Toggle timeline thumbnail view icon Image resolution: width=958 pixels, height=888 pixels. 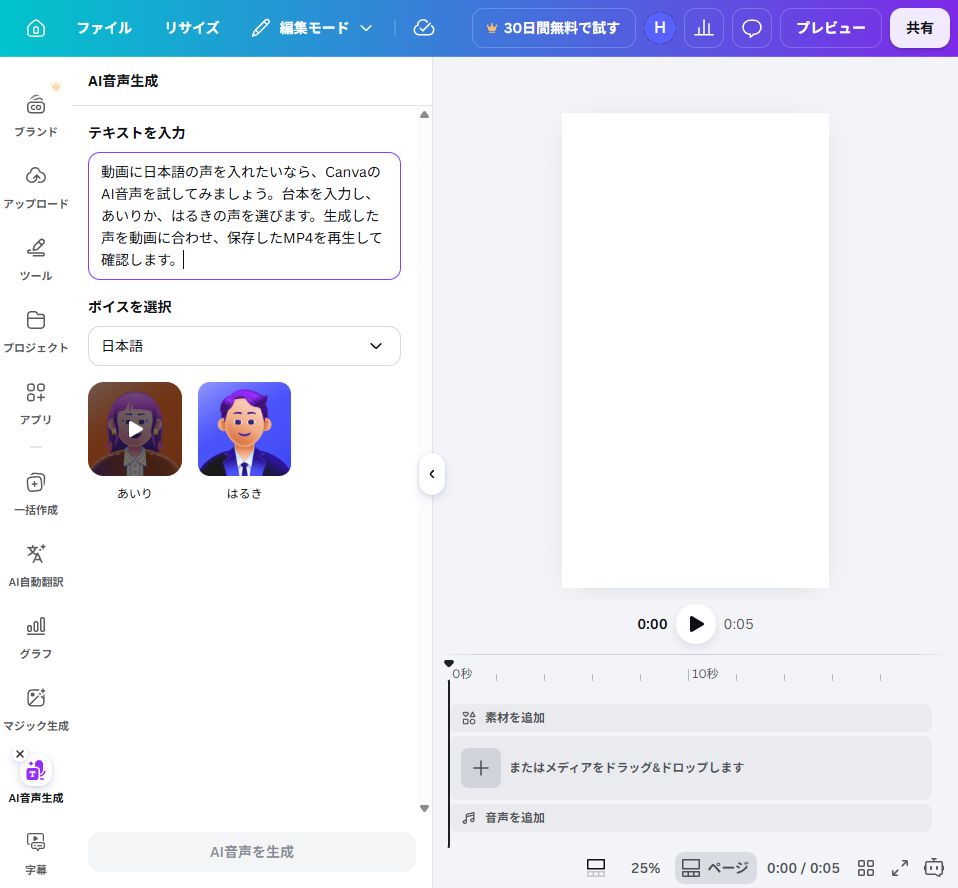point(596,868)
